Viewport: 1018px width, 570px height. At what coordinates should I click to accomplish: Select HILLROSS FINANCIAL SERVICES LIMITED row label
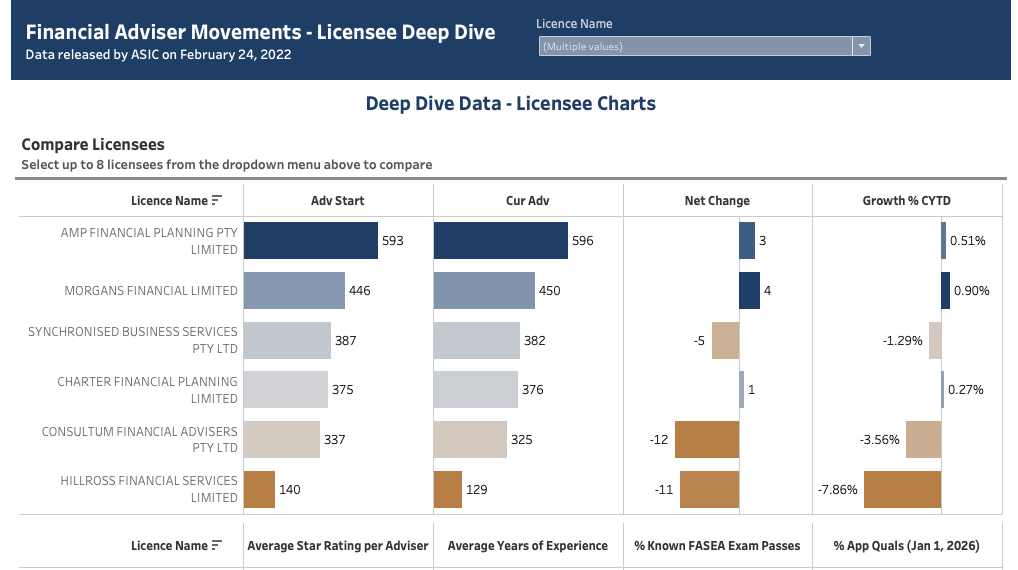click(x=149, y=489)
